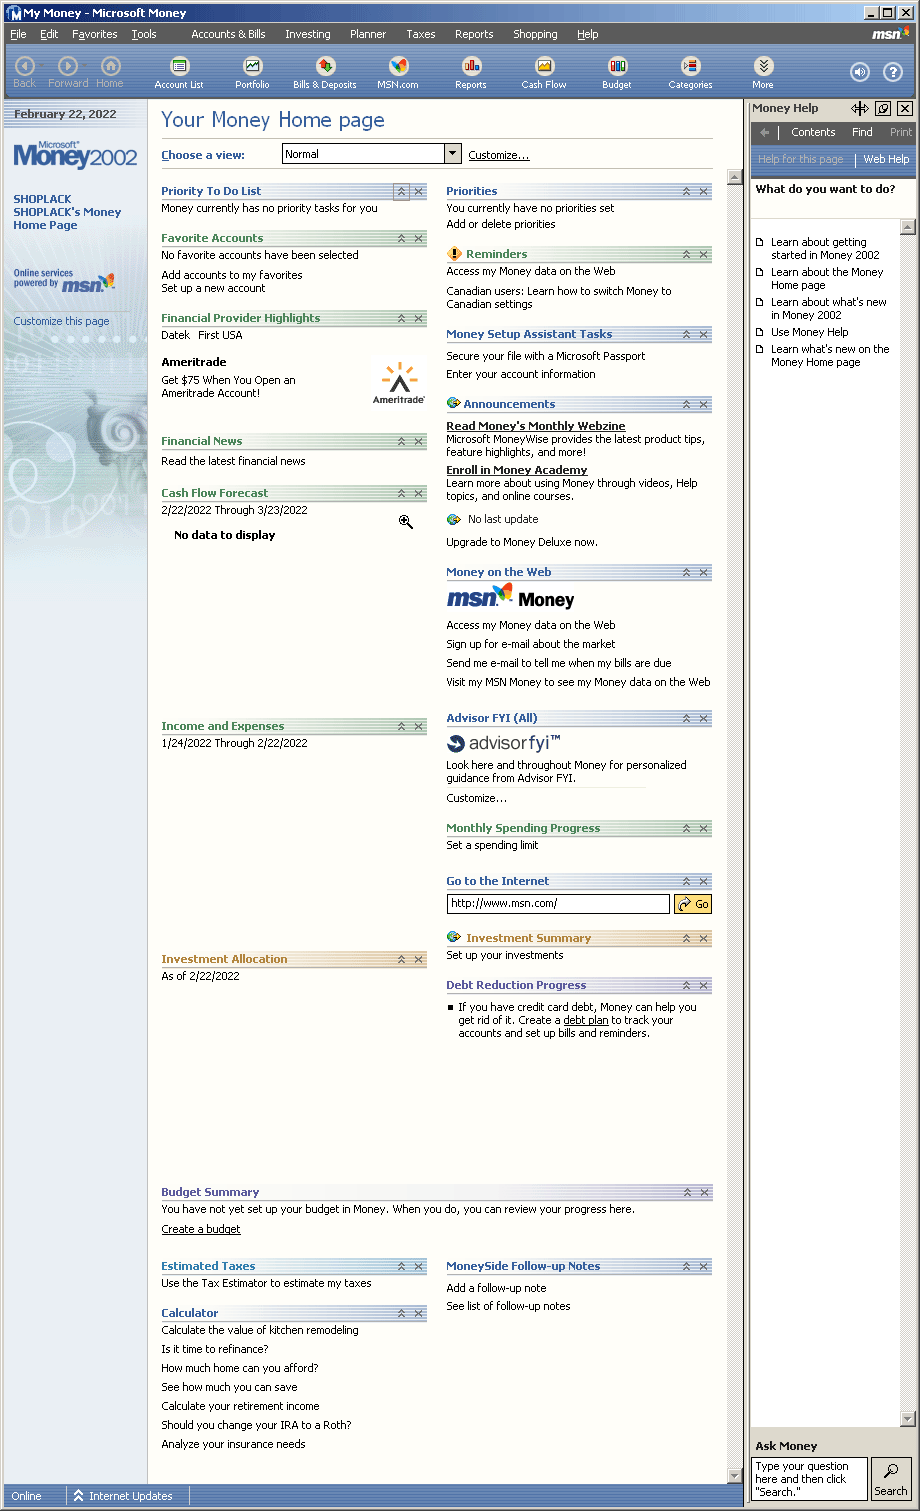
Task: Open the File menu
Action: click(18, 34)
